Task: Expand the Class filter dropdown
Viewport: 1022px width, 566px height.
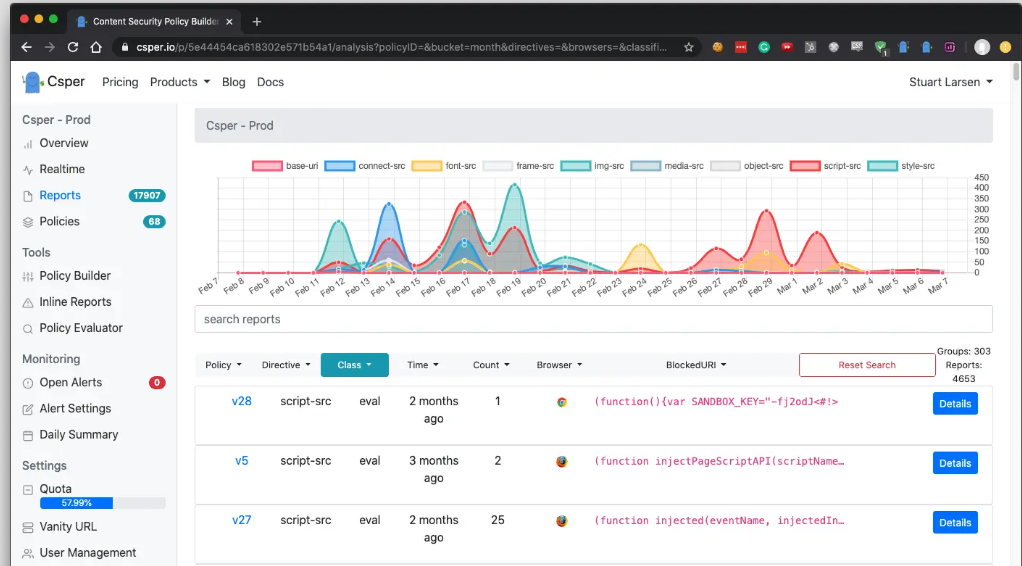Action: pos(354,365)
